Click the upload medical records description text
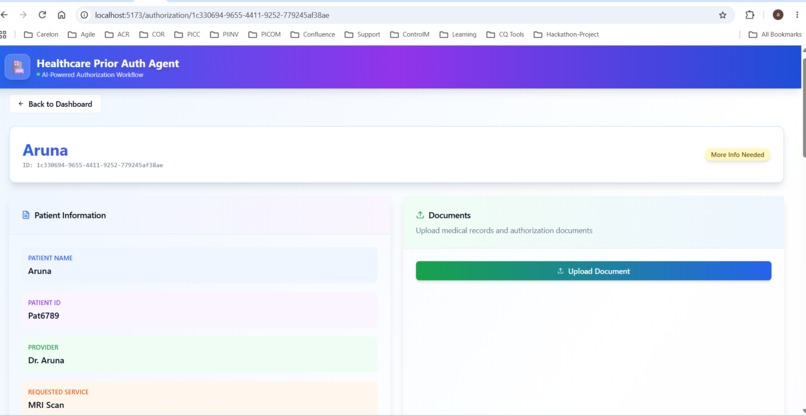Image resolution: width=806 pixels, height=416 pixels. coord(504,230)
